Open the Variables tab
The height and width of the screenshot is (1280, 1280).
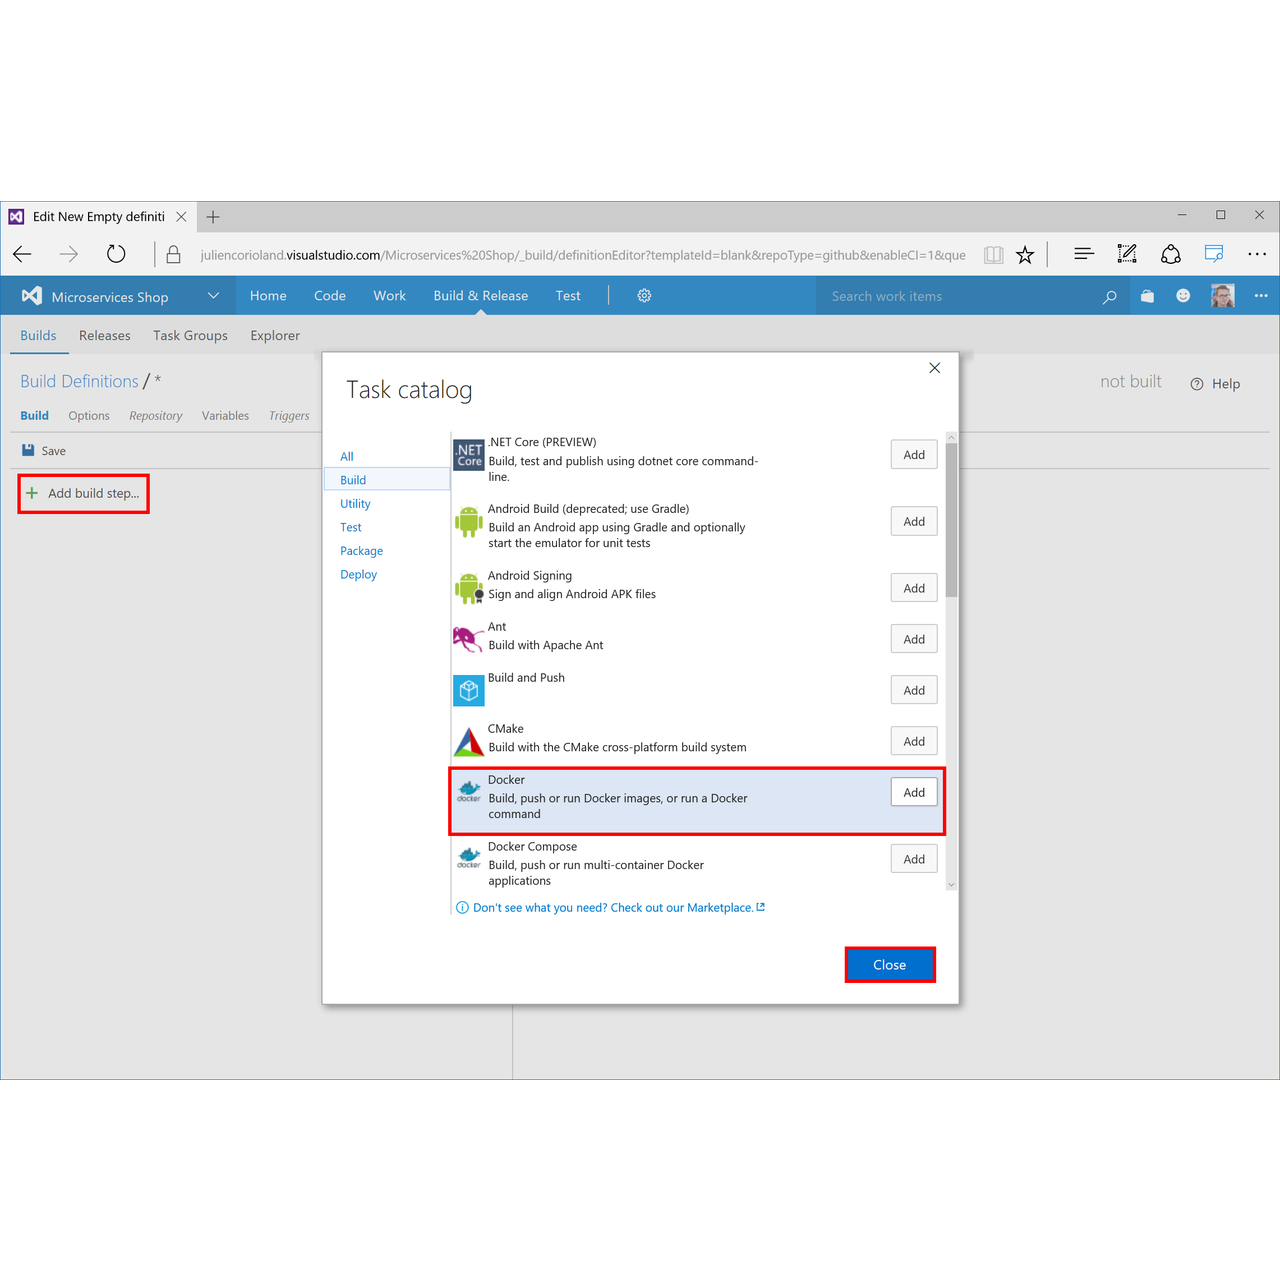(x=225, y=415)
